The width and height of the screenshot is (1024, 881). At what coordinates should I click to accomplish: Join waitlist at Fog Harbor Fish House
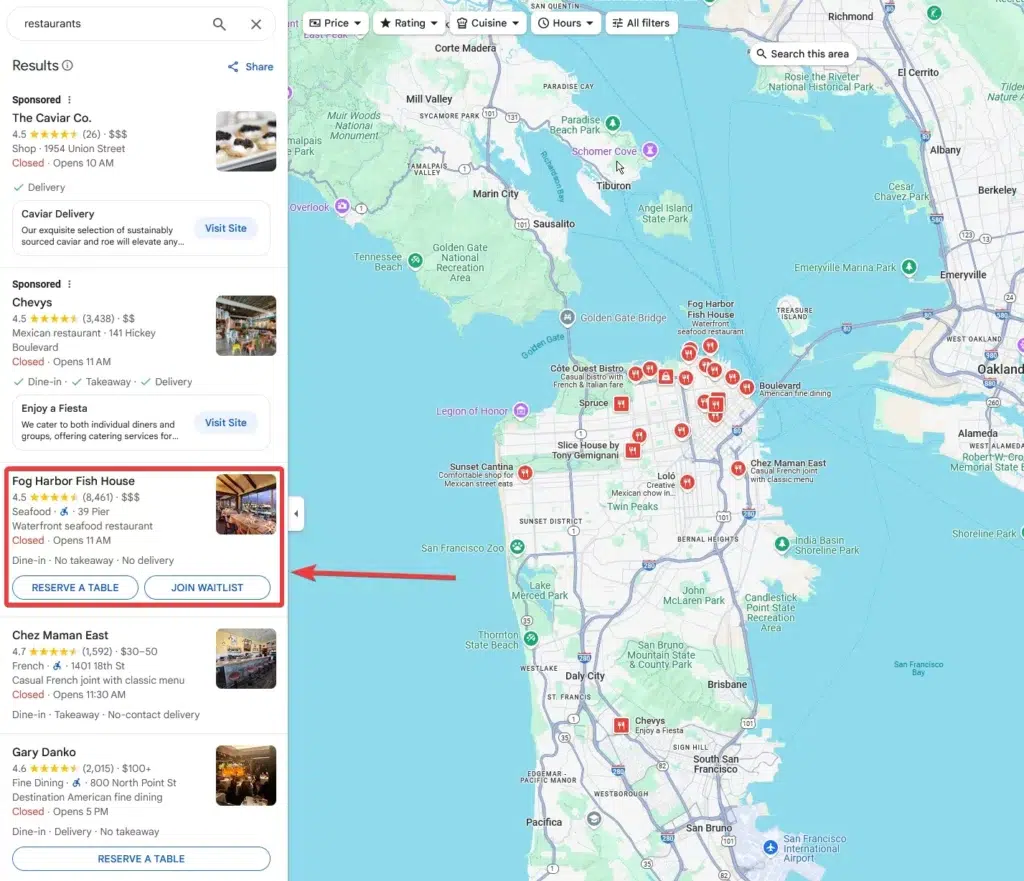point(207,588)
